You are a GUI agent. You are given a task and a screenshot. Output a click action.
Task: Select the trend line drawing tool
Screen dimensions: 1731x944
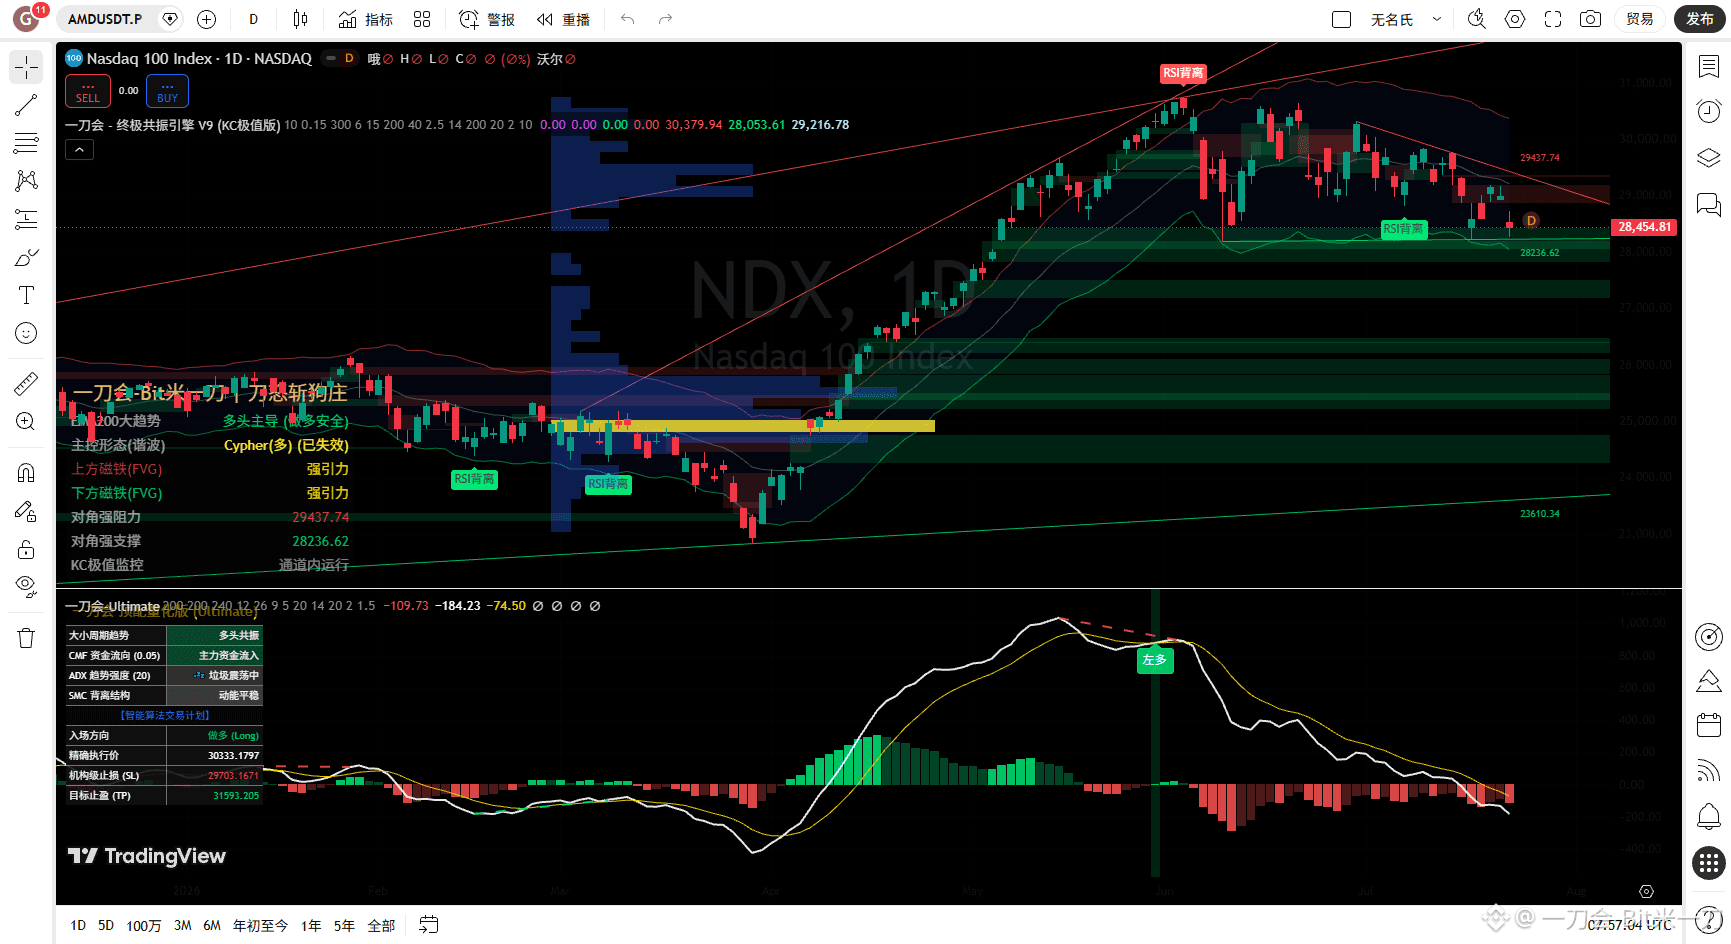point(26,105)
